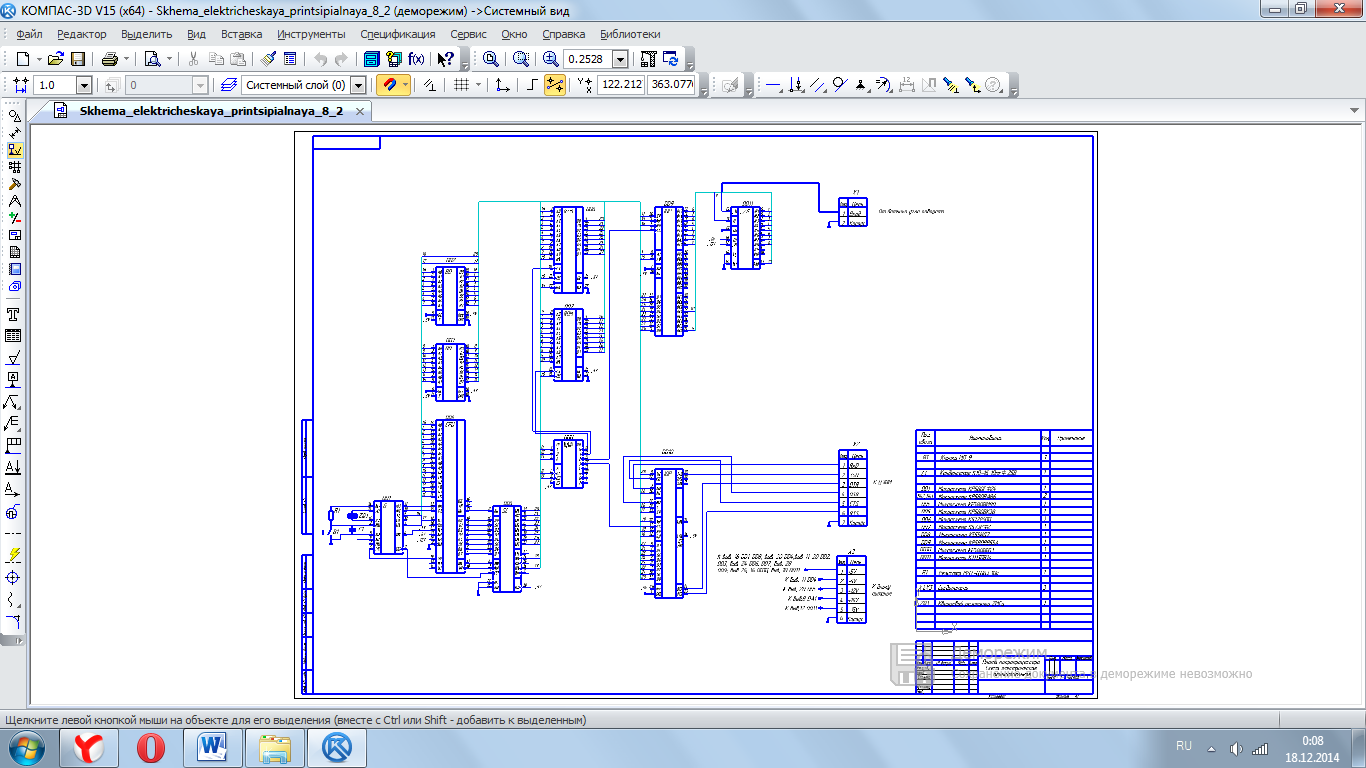The width and height of the screenshot is (1366, 768).
Task: Open the Спецификация menu
Action: (397, 34)
